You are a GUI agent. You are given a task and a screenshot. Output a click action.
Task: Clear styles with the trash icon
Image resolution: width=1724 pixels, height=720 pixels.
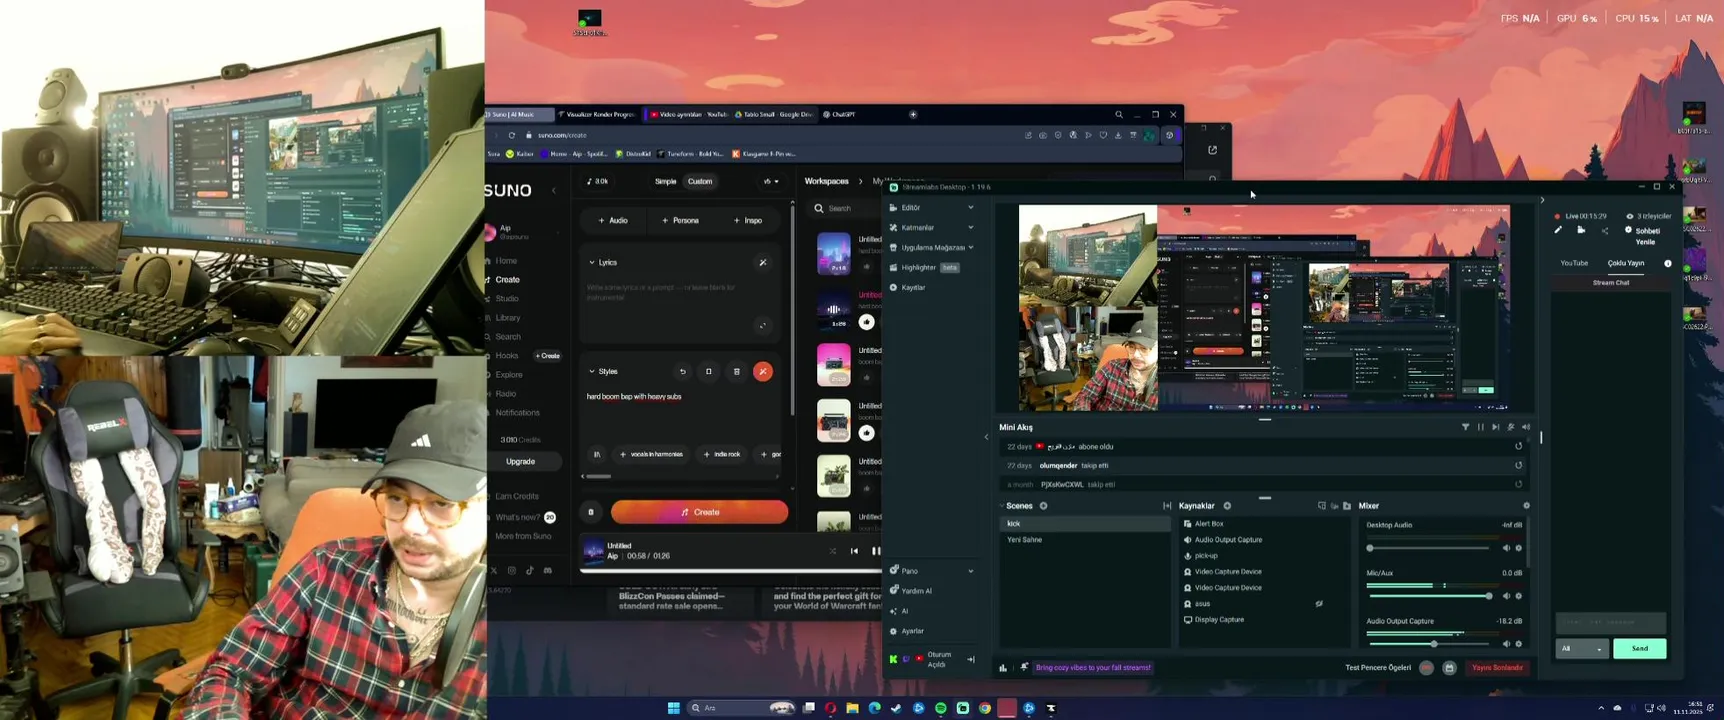(x=737, y=372)
